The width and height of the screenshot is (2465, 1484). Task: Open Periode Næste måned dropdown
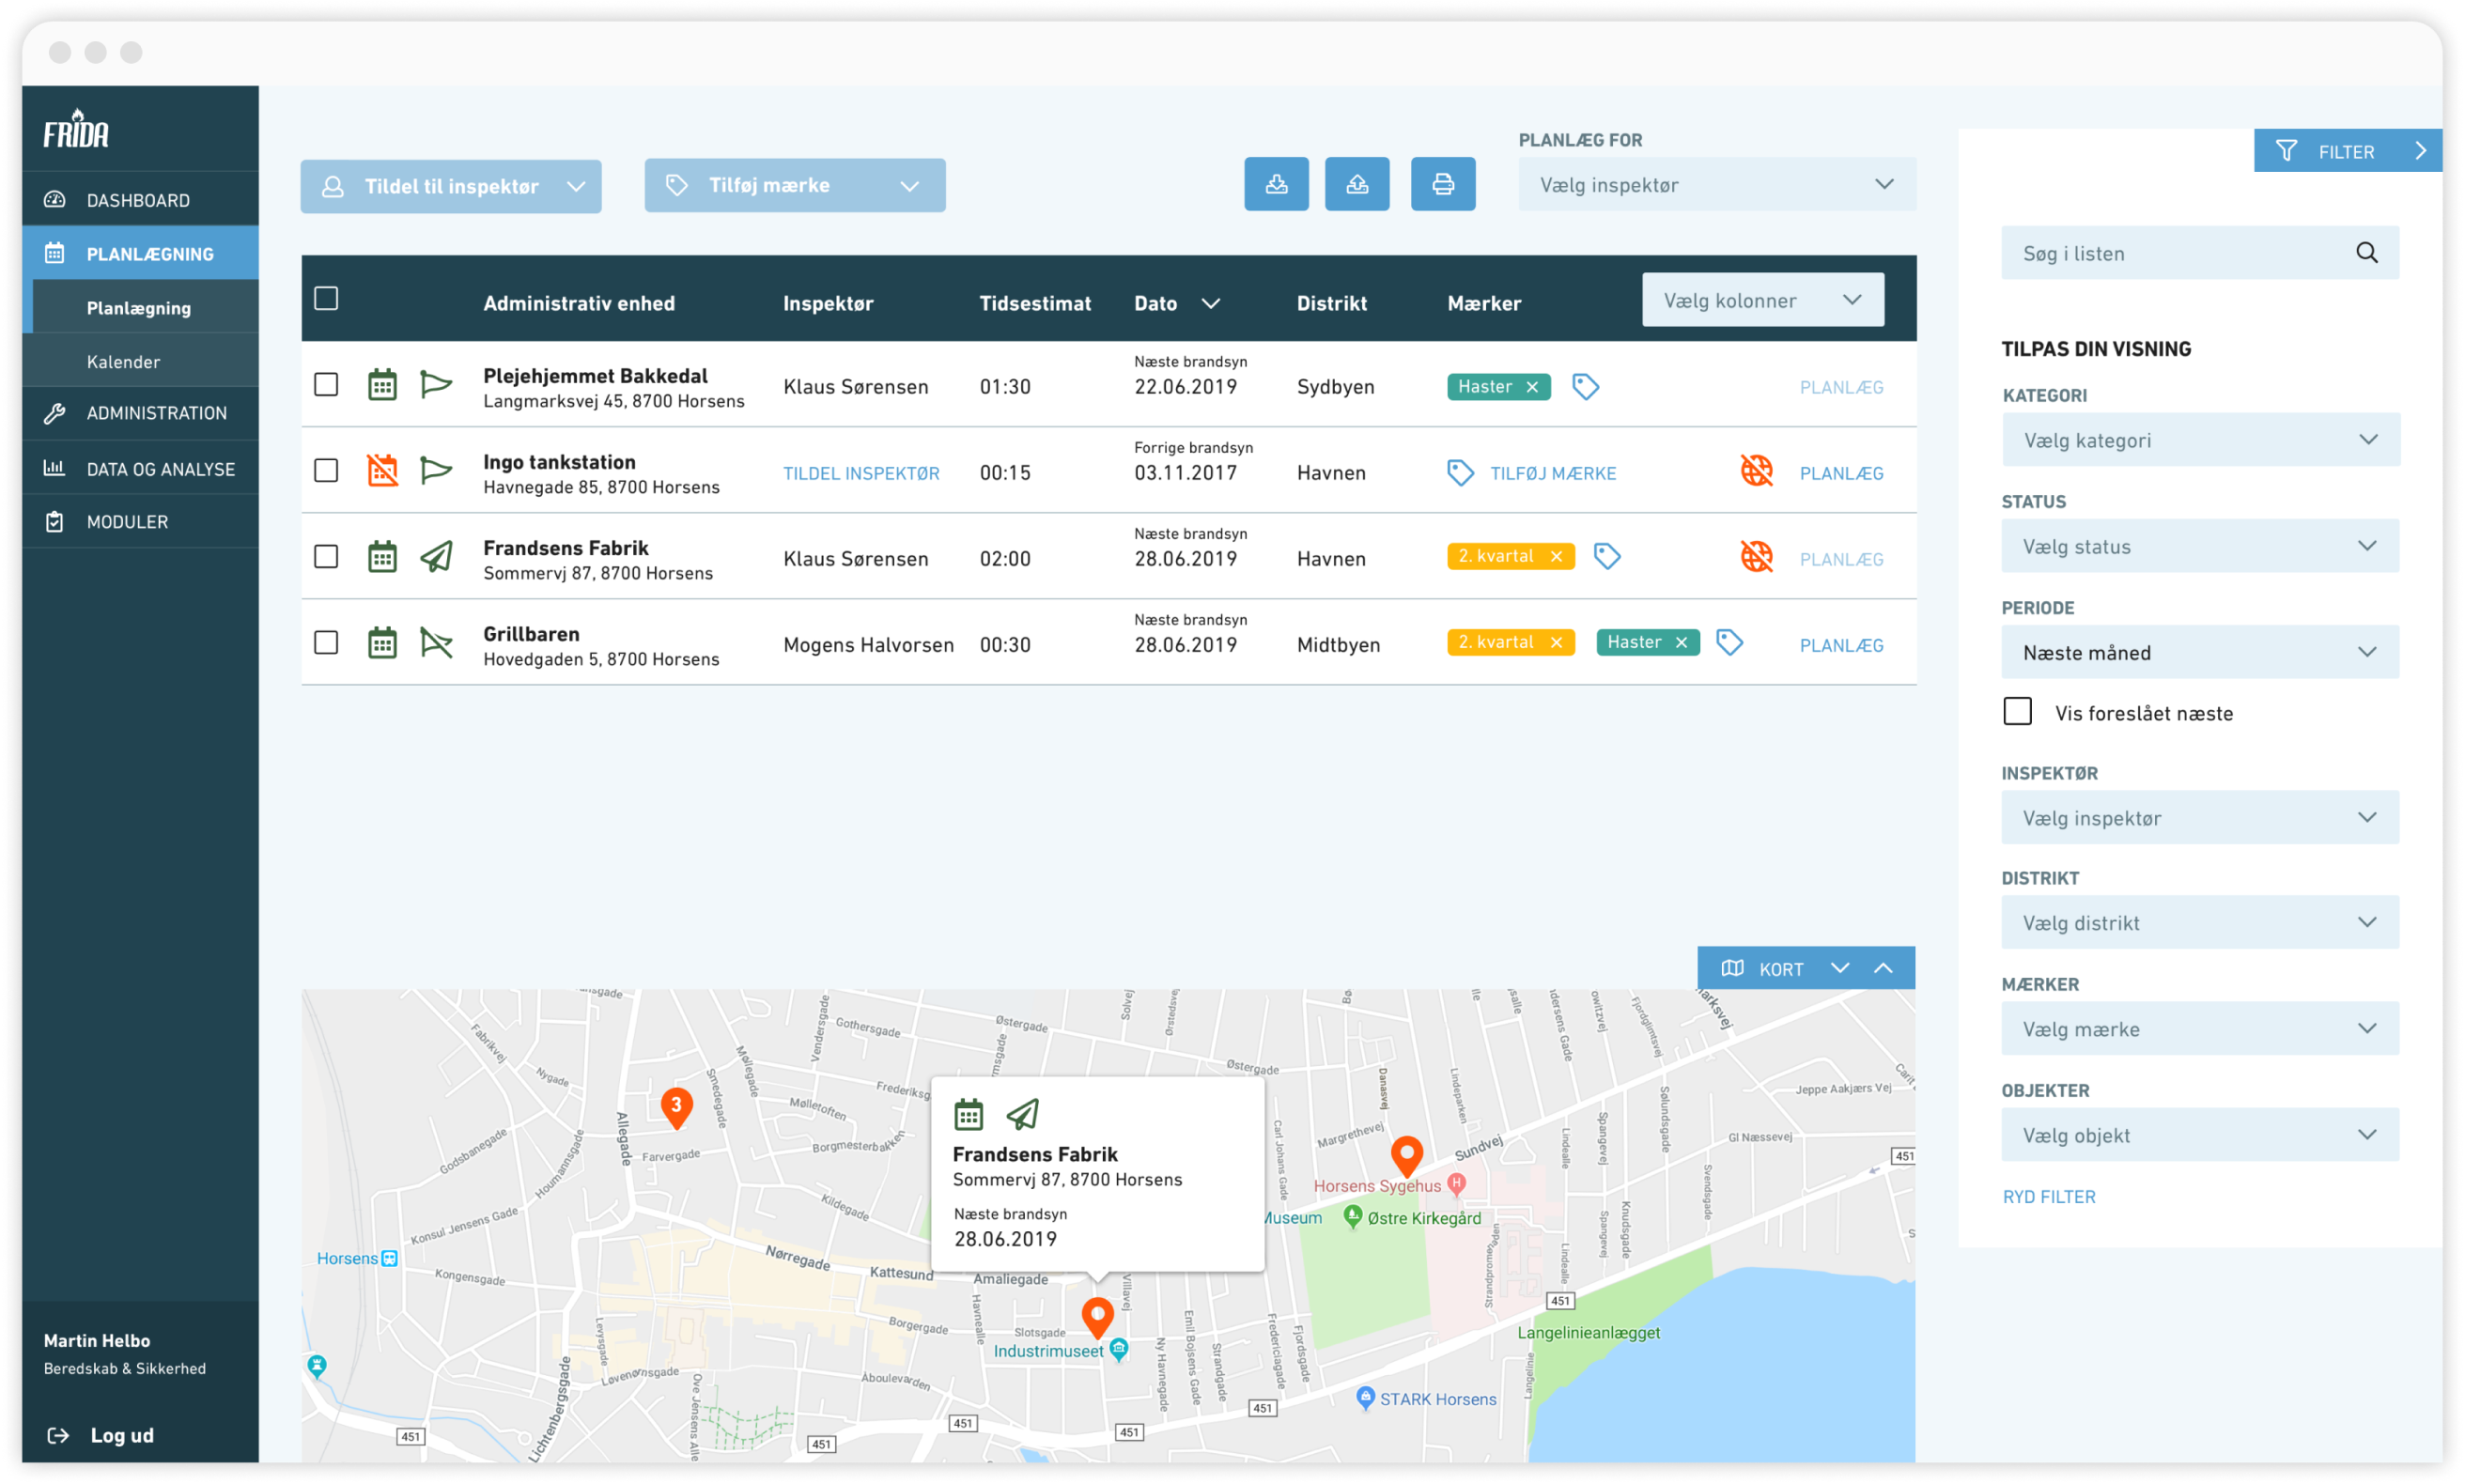(2200, 652)
